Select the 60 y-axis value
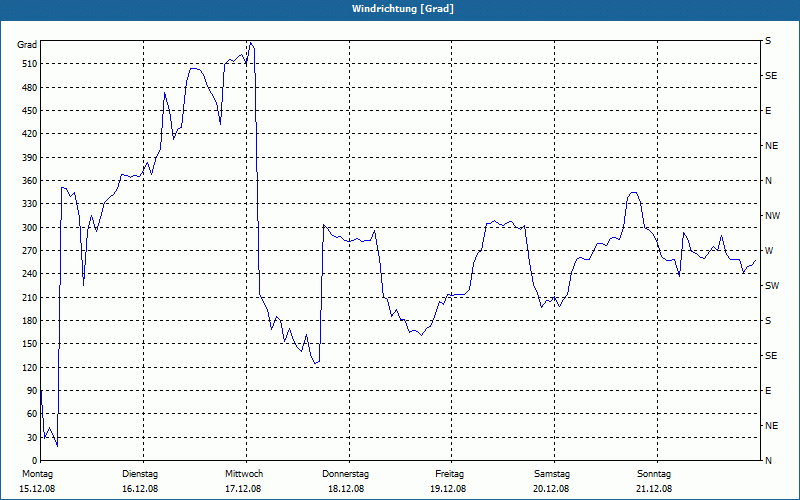Image resolution: width=800 pixels, height=500 pixels. pyautogui.click(x=32, y=414)
